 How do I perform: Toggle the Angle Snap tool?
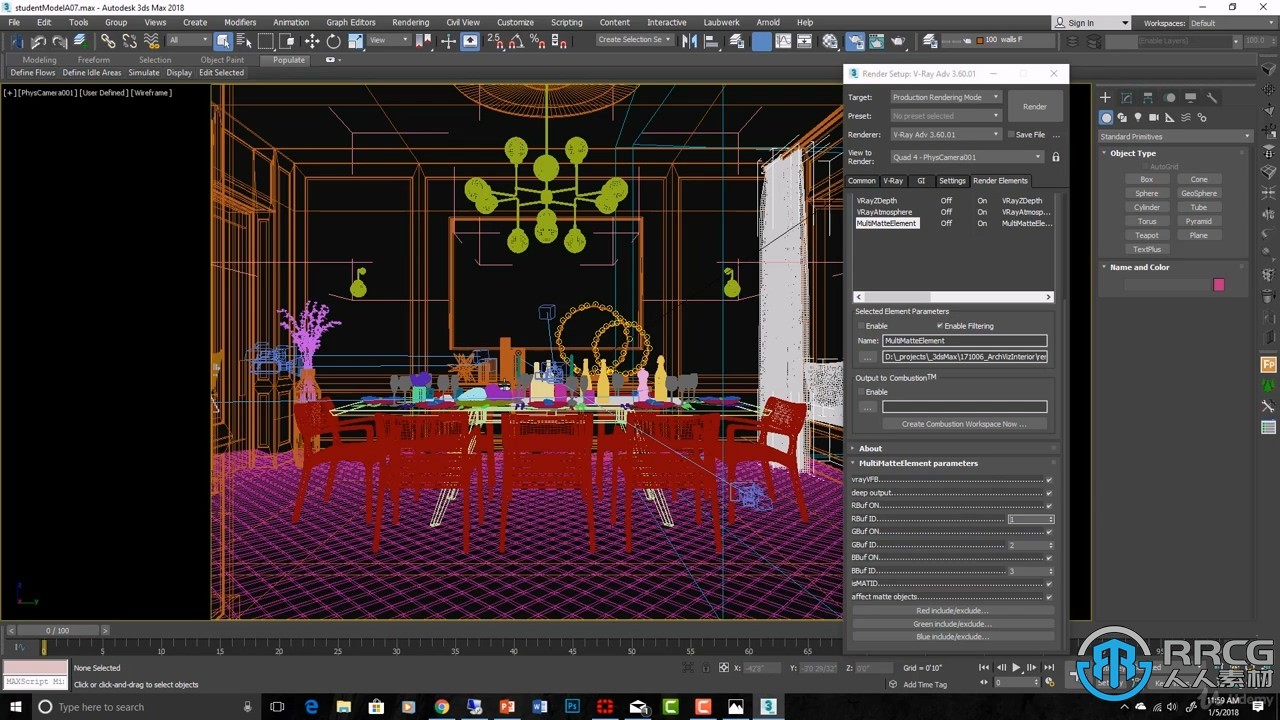pyautogui.click(x=516, y=41)
